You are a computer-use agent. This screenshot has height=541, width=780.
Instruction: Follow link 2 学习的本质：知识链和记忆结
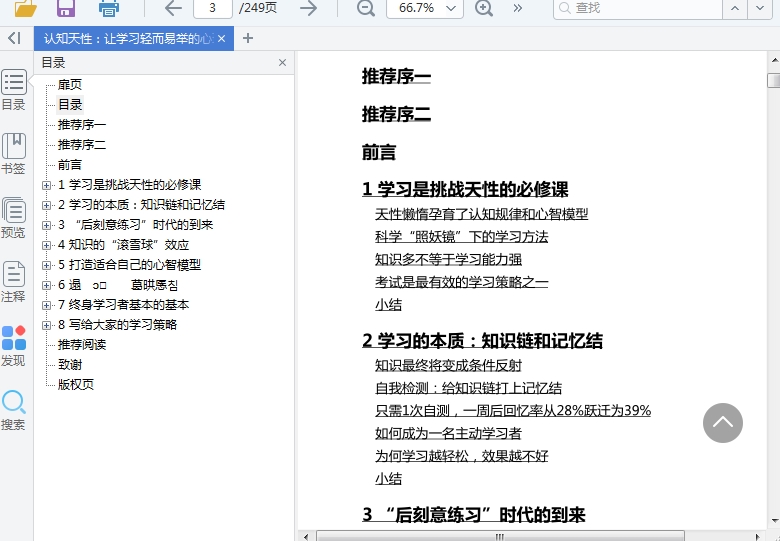pos(483,341)
